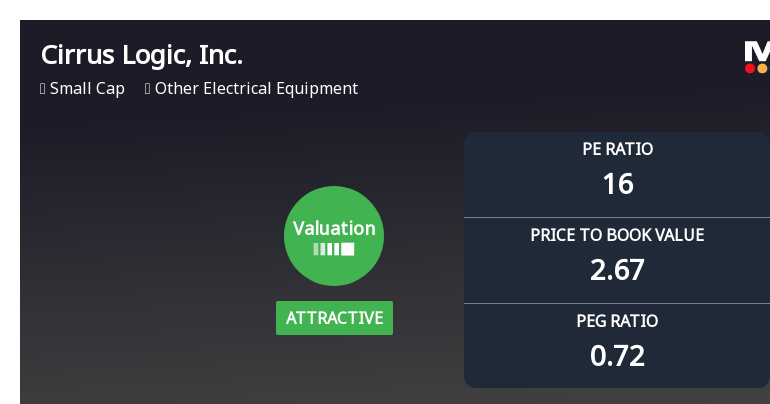Click the icon before Small Cap
Screen dimensions: 770x404
point(43,89)
